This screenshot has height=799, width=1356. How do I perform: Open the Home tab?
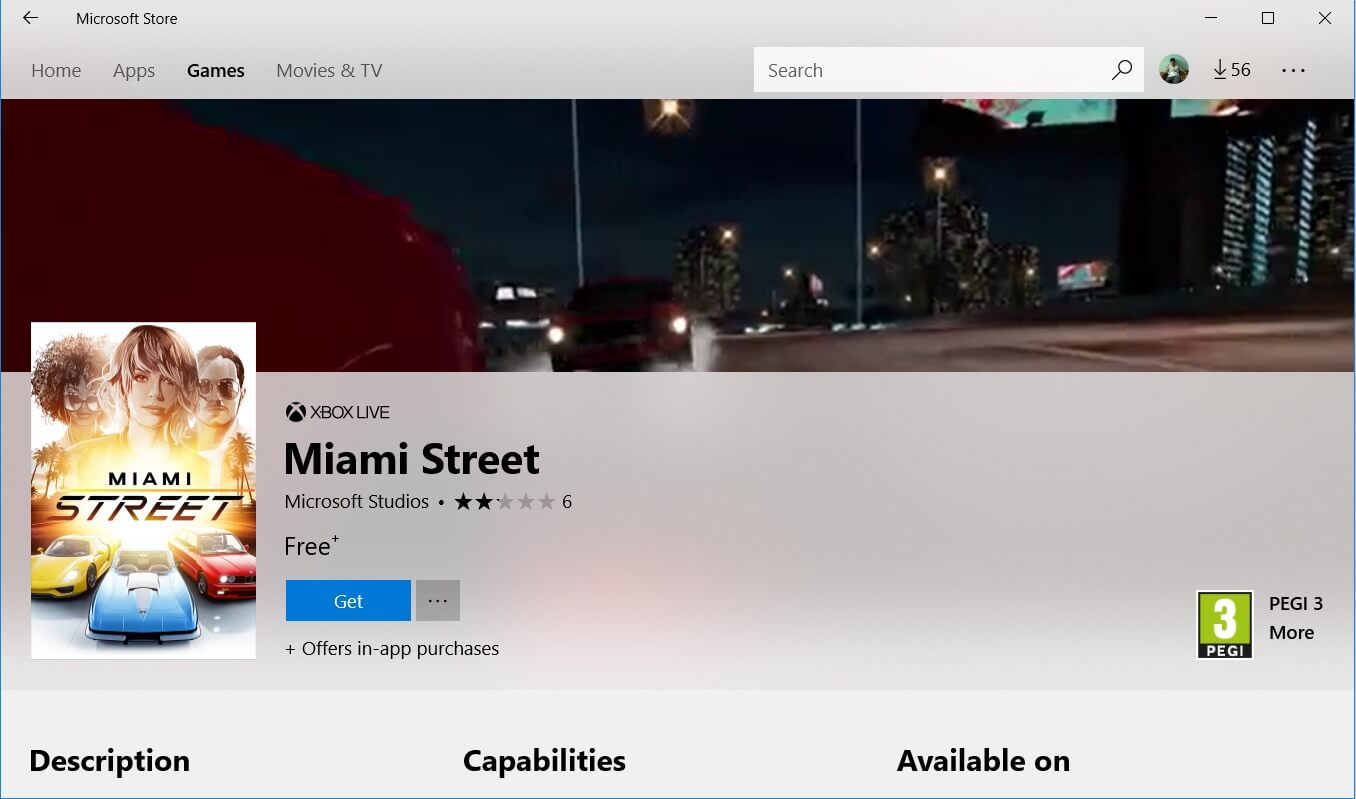pos(56,70)
